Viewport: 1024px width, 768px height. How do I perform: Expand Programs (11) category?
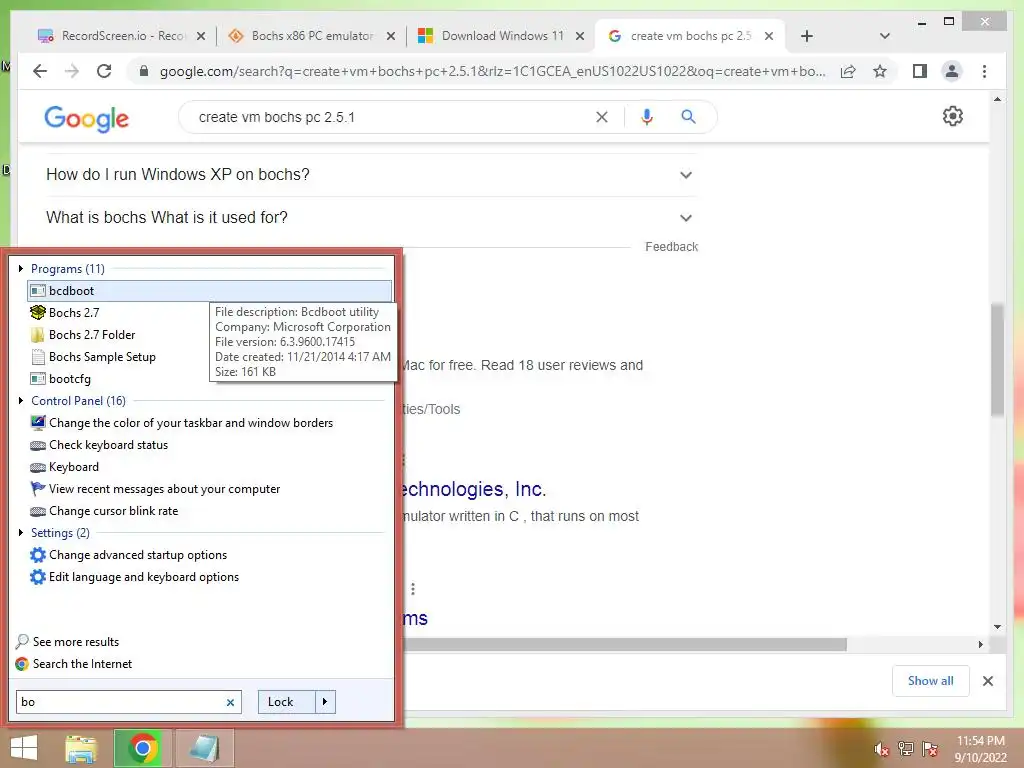pos(21,268)
